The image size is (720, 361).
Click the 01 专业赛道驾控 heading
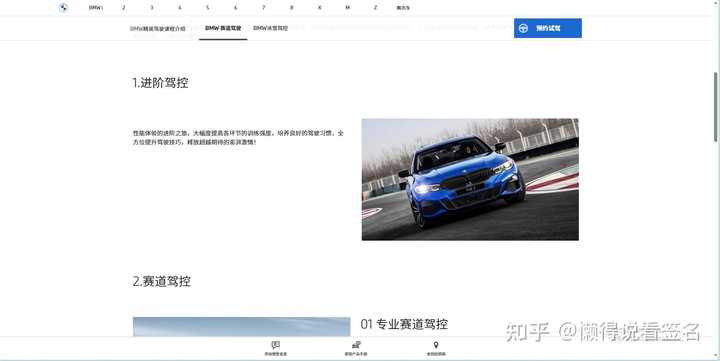pyautogui.click(x=404, y=324)
